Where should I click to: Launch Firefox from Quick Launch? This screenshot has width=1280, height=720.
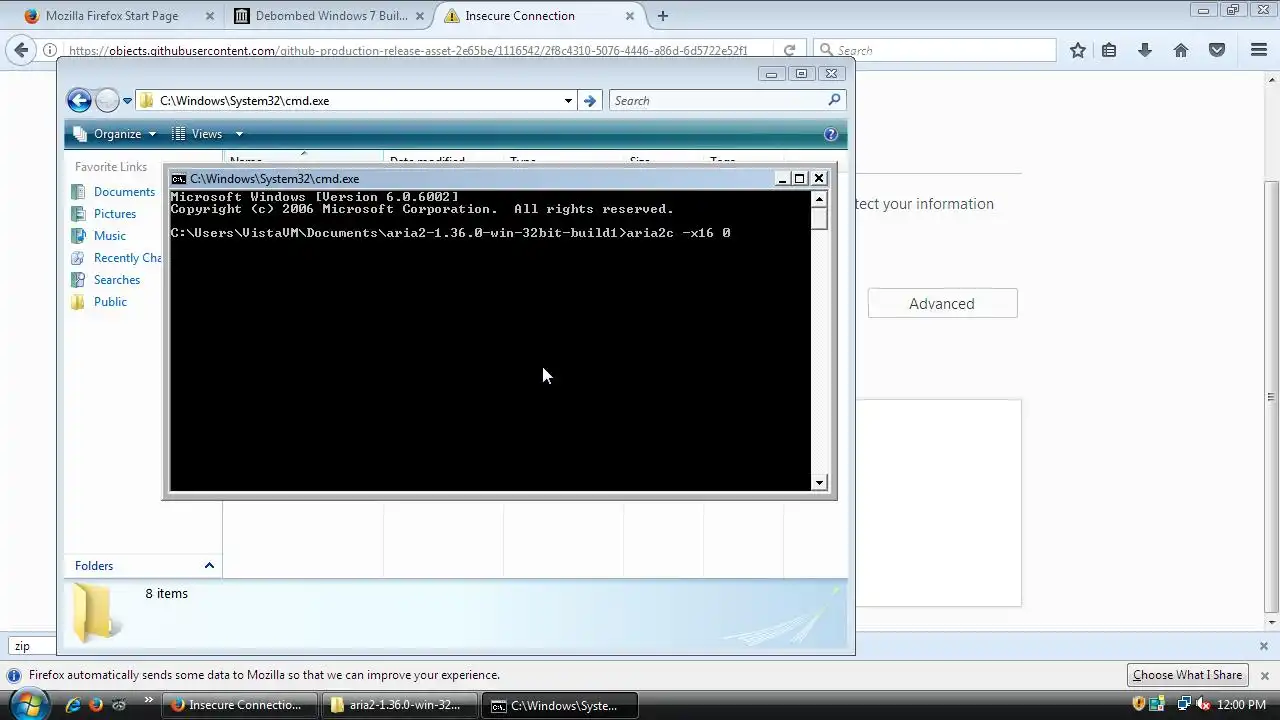pos(96,705)
